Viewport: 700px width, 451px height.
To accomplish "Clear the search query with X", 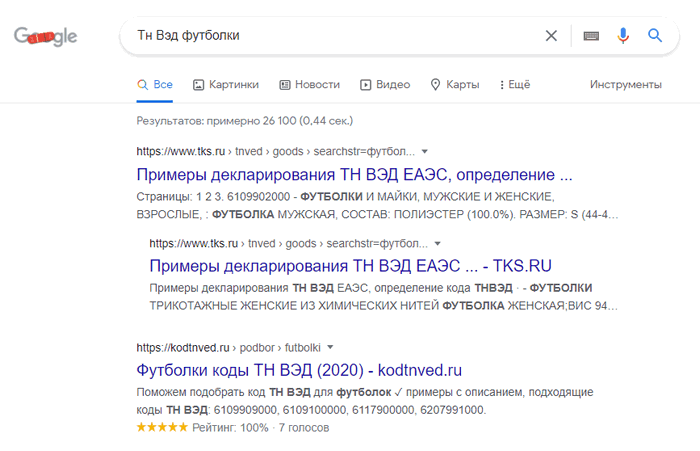I will point(551,36).
